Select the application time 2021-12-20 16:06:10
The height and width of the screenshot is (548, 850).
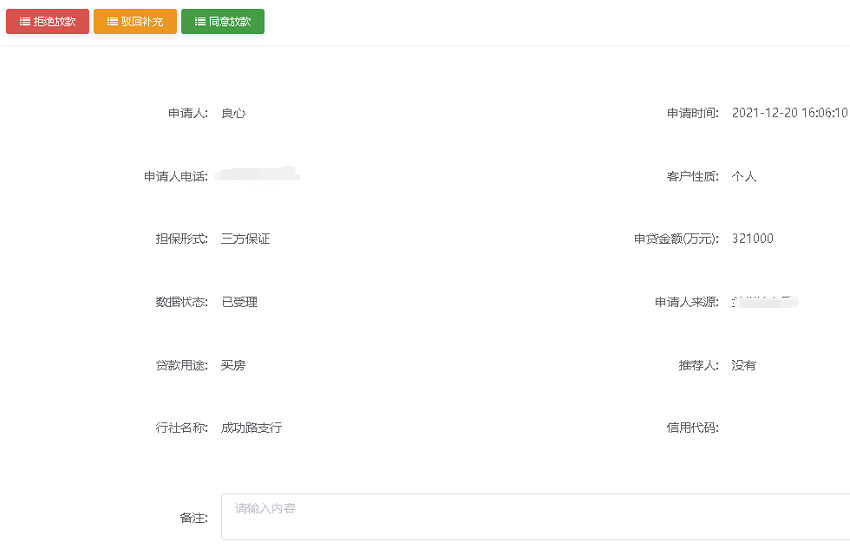click(790, 113)
